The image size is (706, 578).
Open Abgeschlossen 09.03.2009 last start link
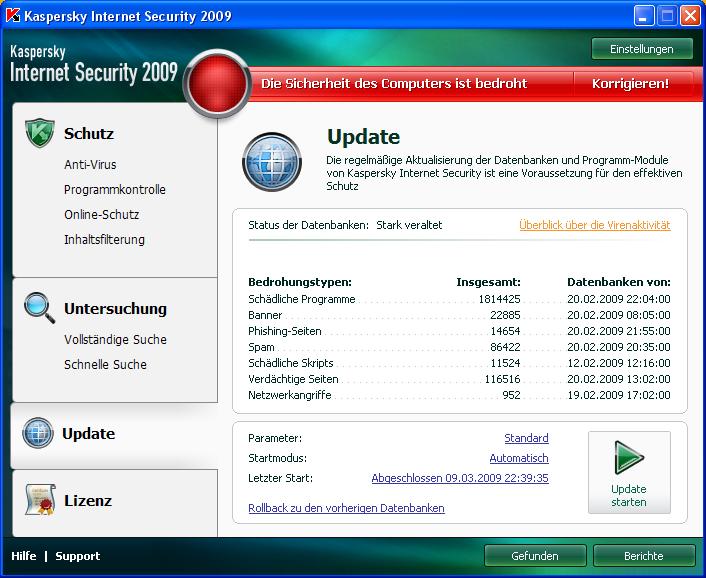(x=460, y=478)
